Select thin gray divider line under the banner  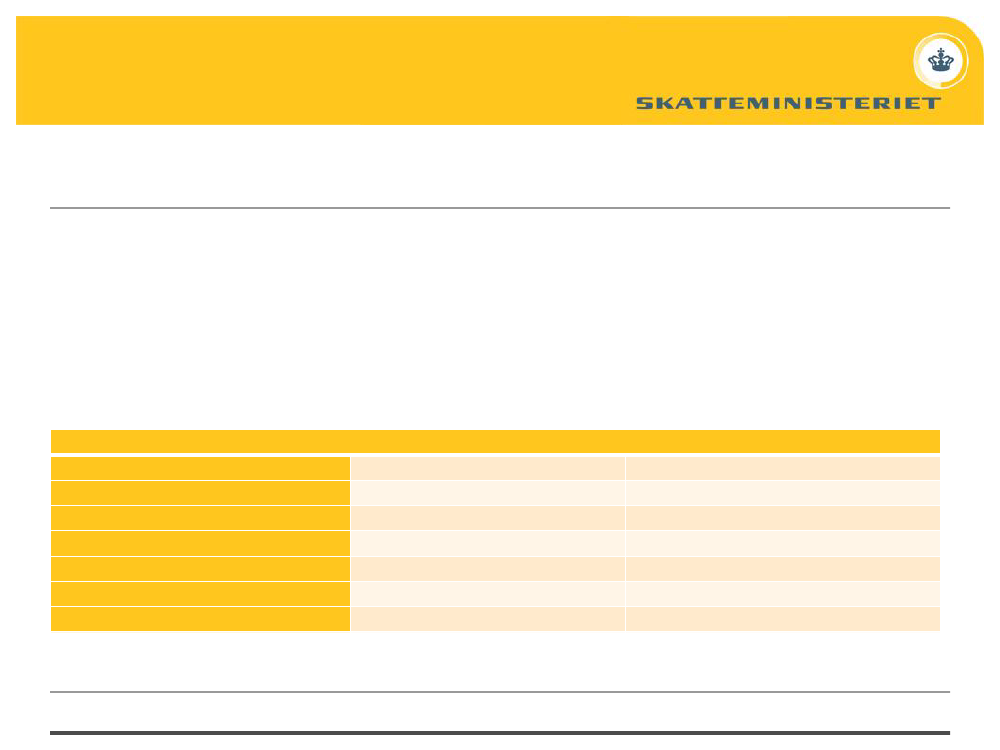pos(500,208)
